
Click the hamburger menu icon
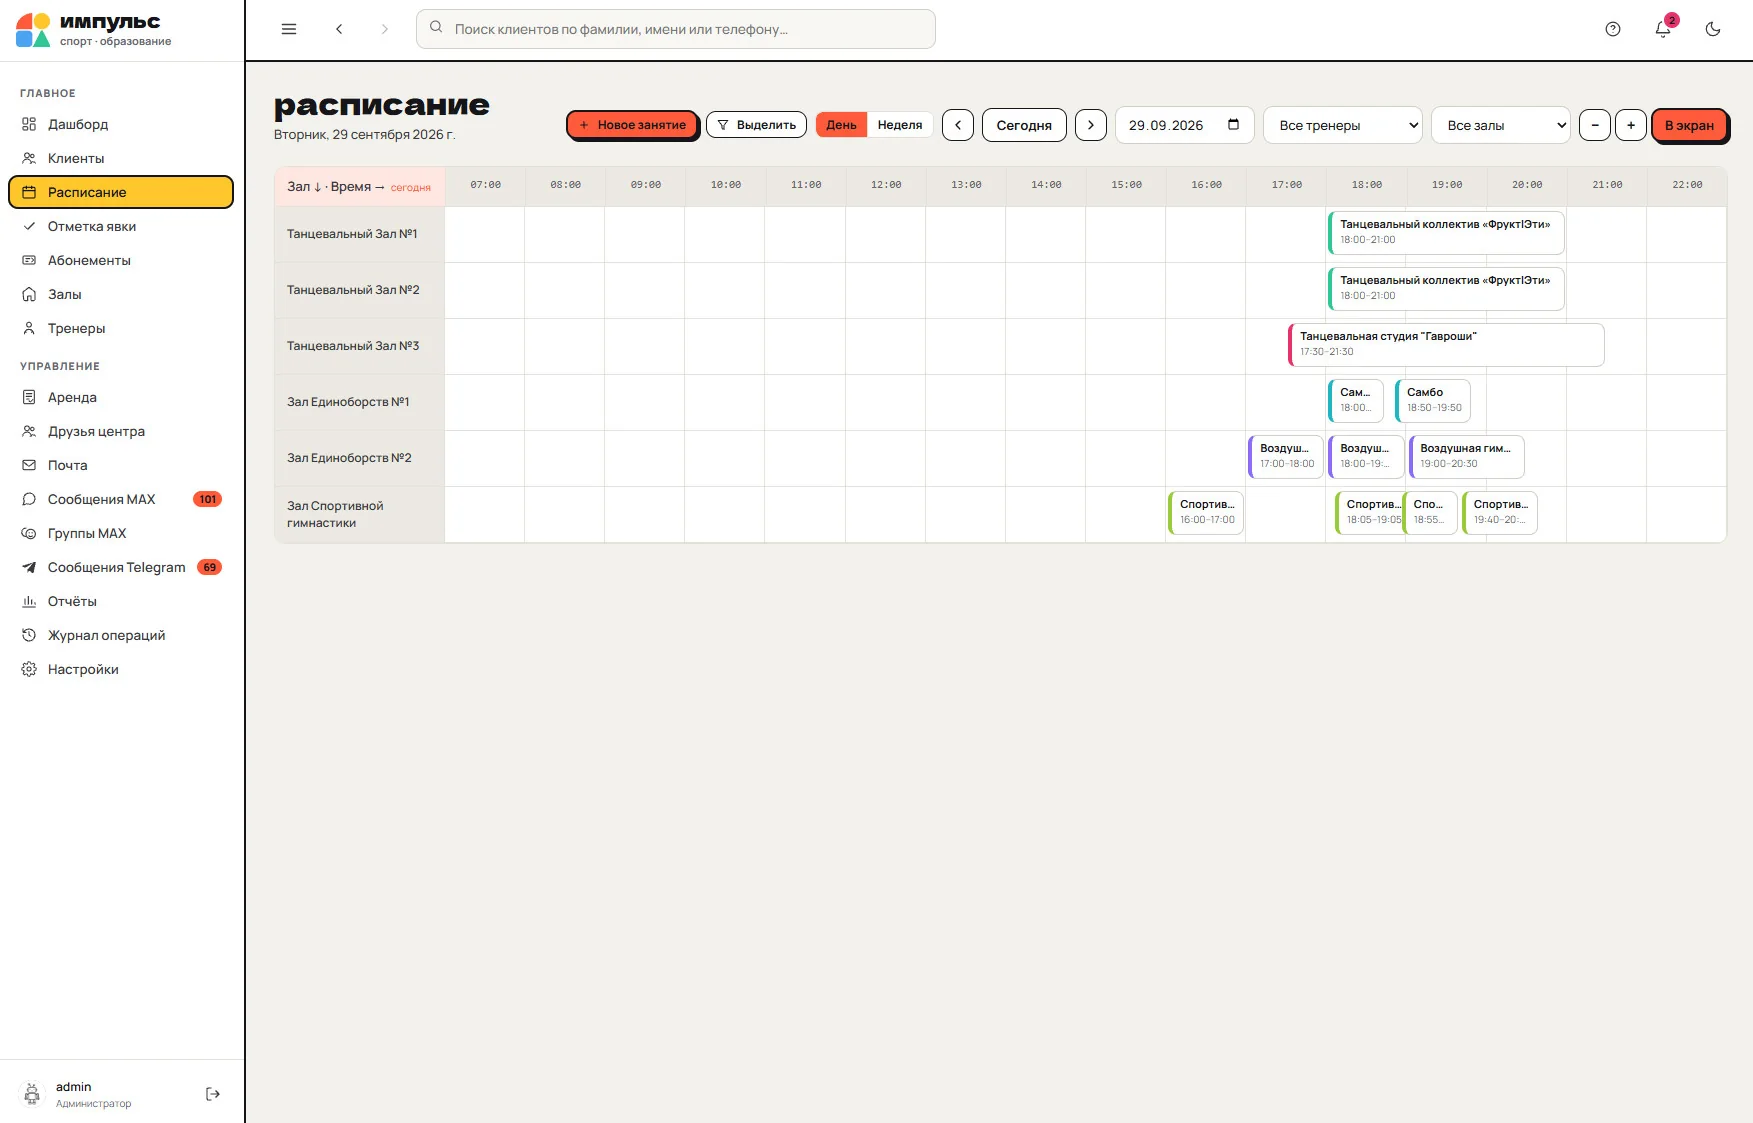pyautogui.click(x=289, y=29)
